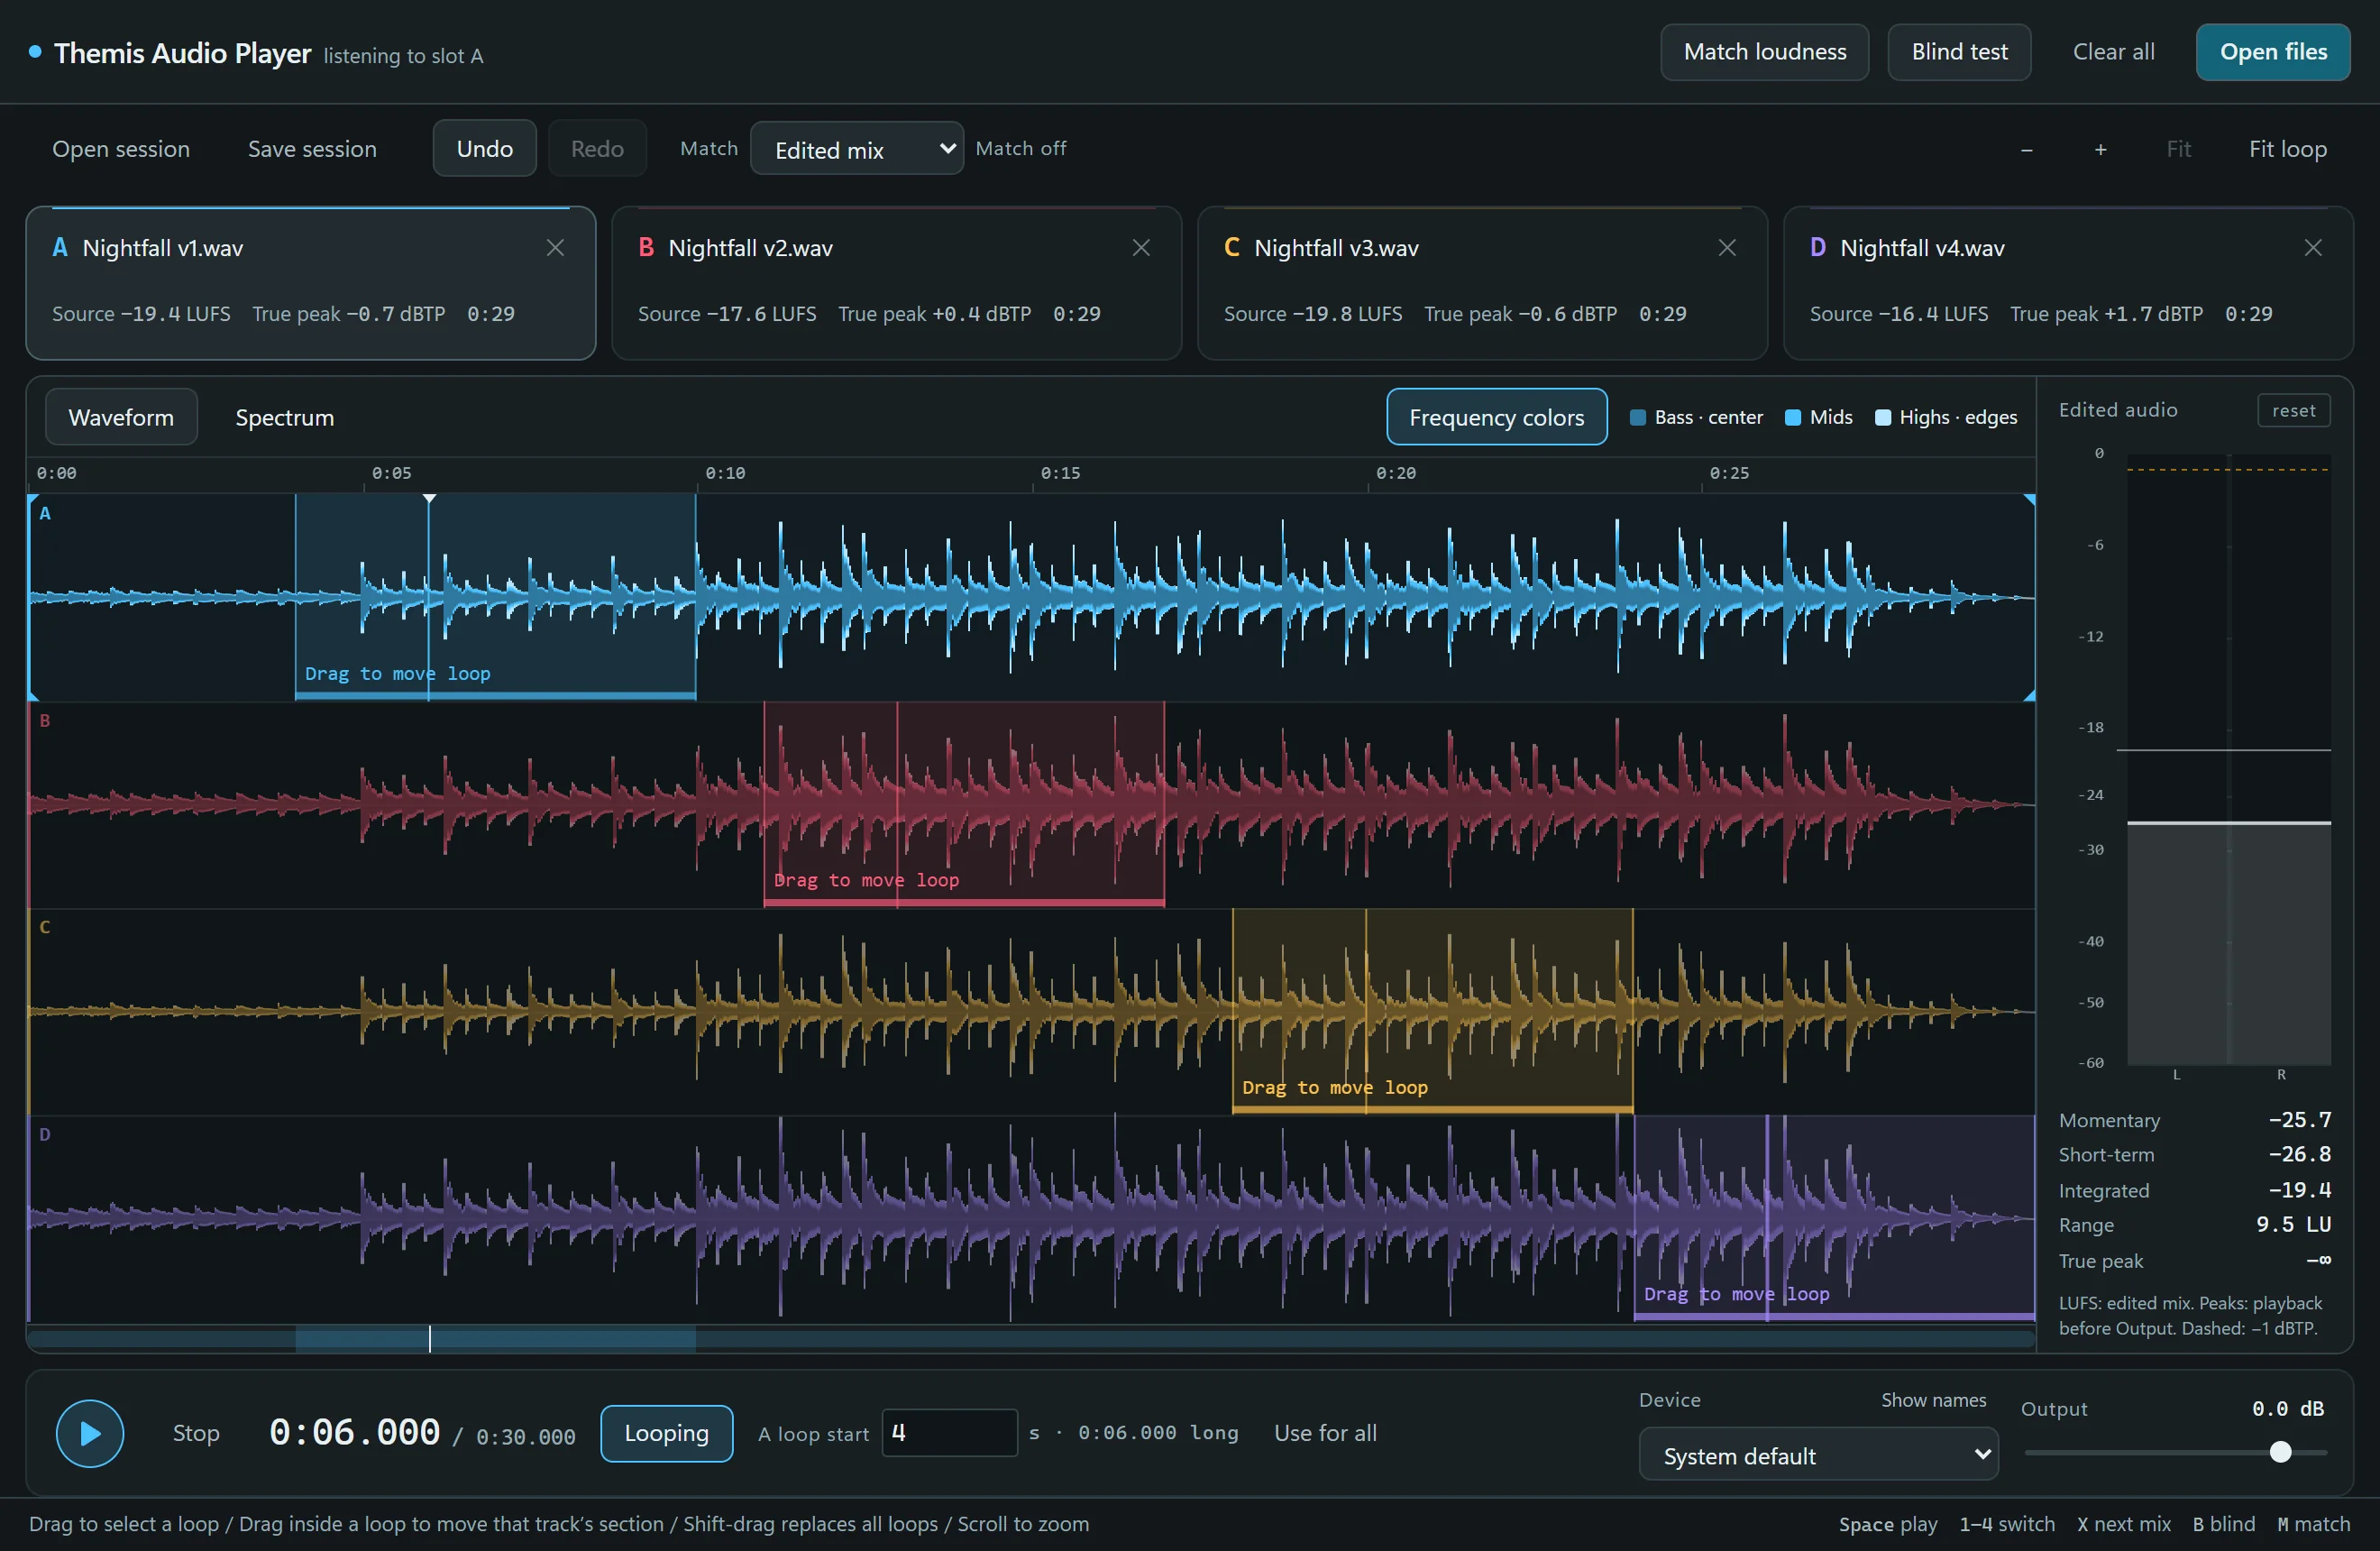Toggle the Looping mode
Screen dimensions: 2380x1551
coord(667,1433)
